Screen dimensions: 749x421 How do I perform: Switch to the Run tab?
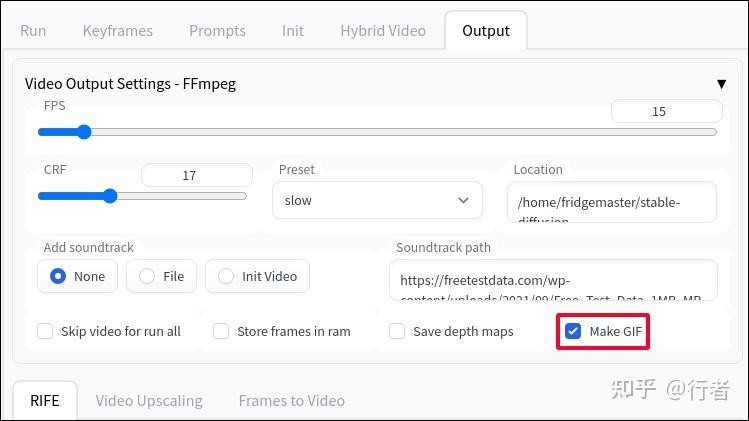click(33, 31)
